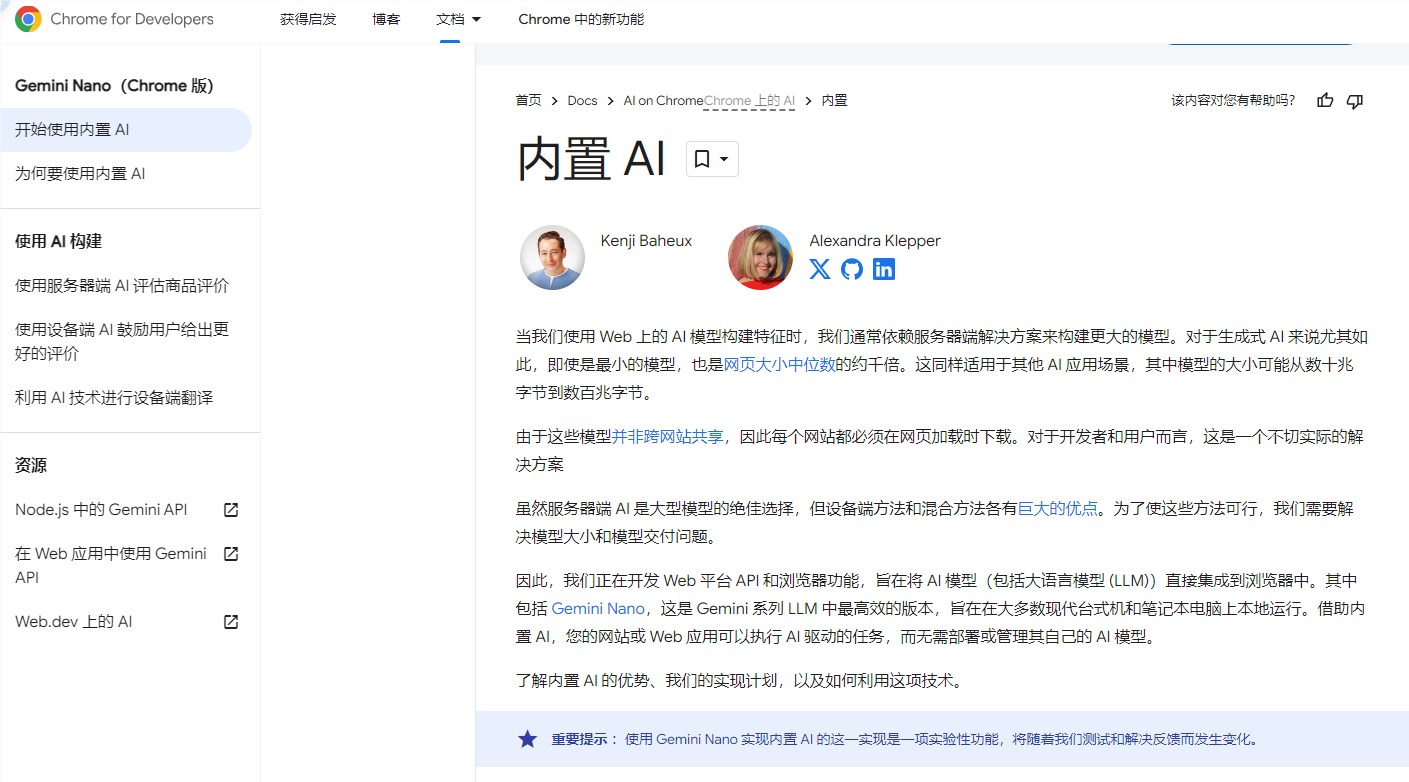The width and height of the screenshot is (1409, 782).
Task: Open the 获得启发 menu item
Action: (x=307, y=18)
